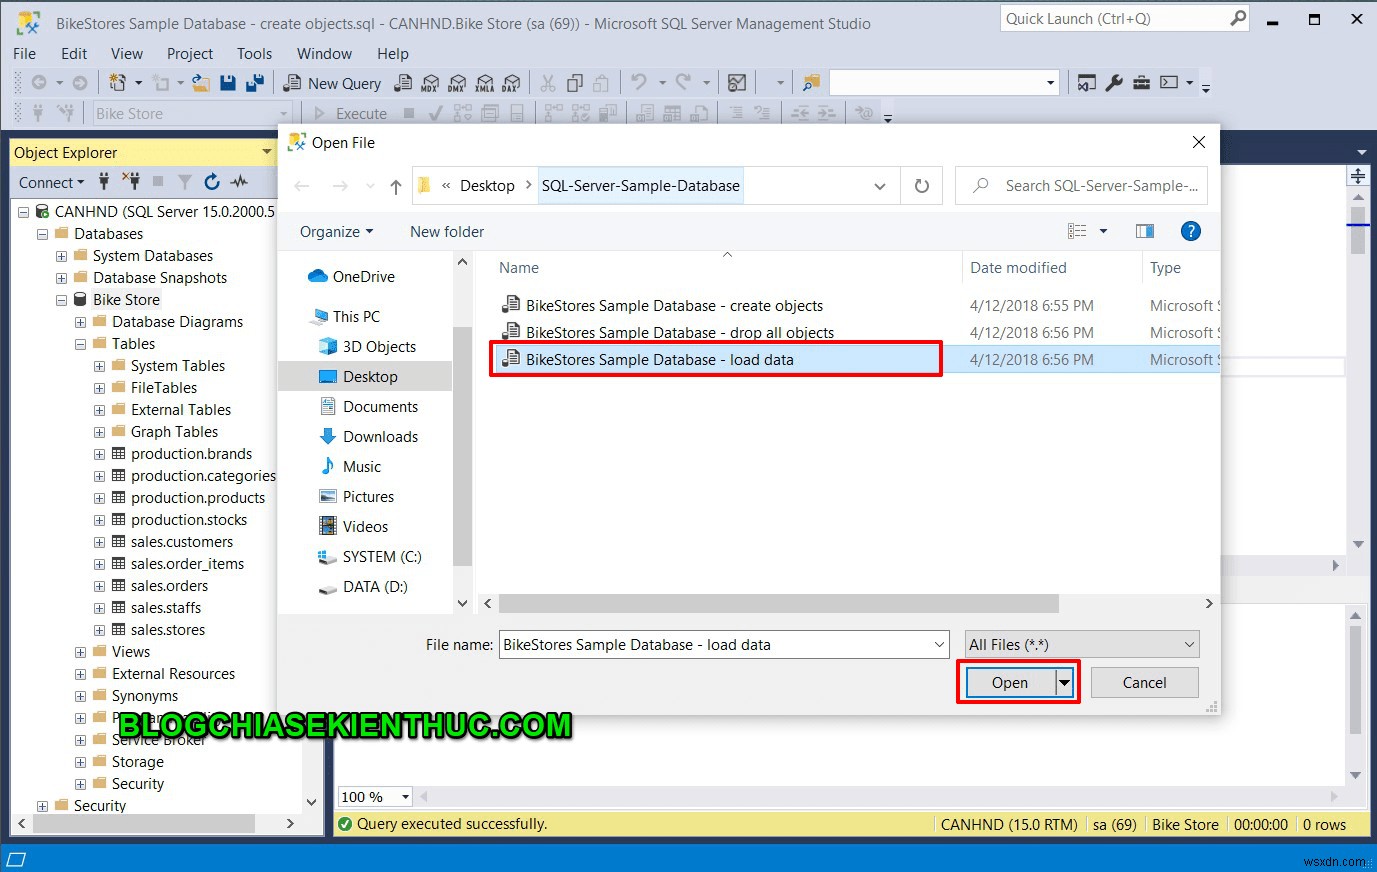Disconnect the current server connection
The height and width of the screenshot is (872, 1377).
coord(133,182)
